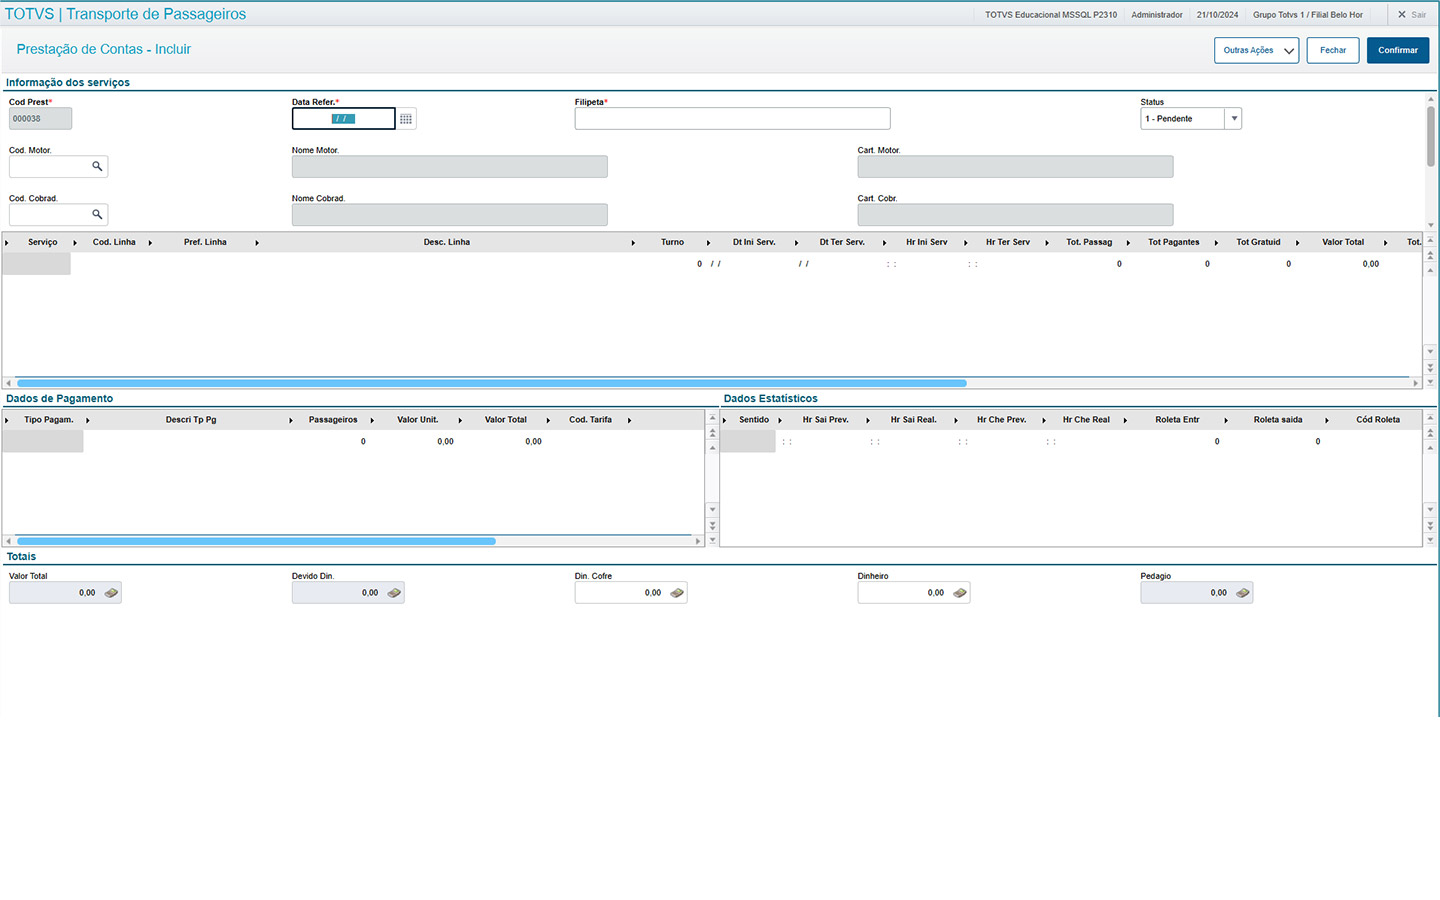Click Sair to exit the application

1412,15
